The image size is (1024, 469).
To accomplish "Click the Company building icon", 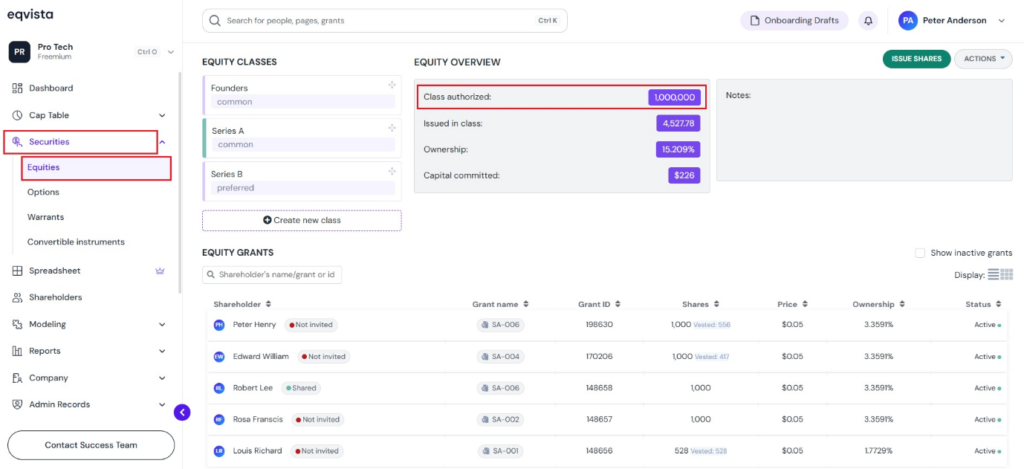I will point(18,378).
